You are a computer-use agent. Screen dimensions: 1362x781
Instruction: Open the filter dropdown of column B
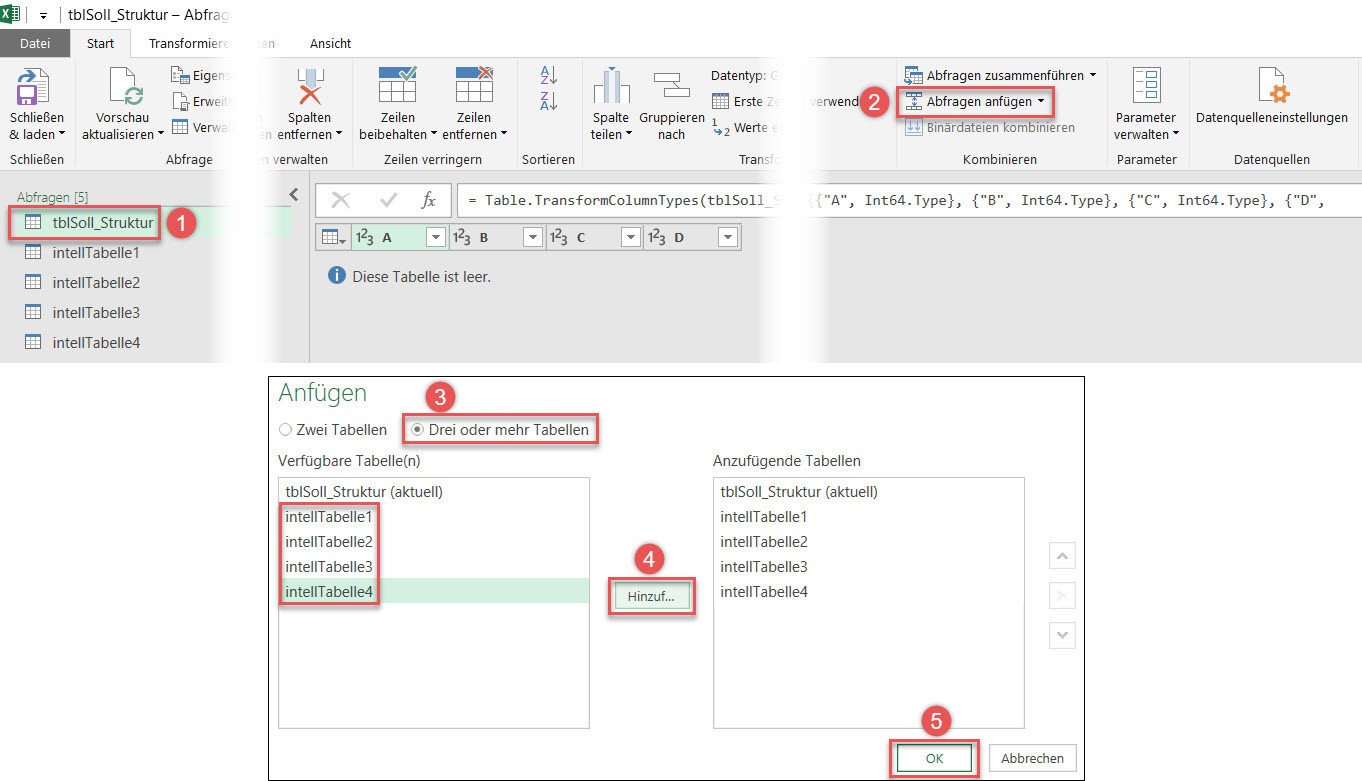(532, 238)
